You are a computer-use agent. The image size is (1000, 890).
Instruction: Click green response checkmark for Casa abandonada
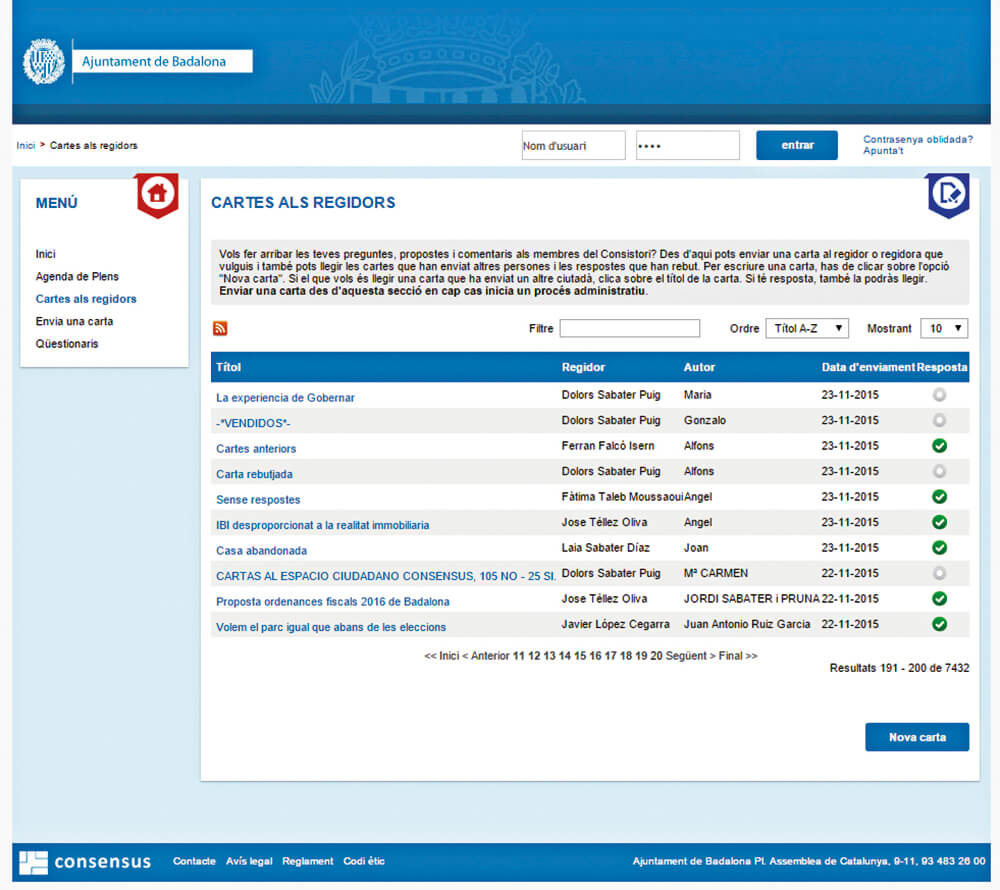939,548
